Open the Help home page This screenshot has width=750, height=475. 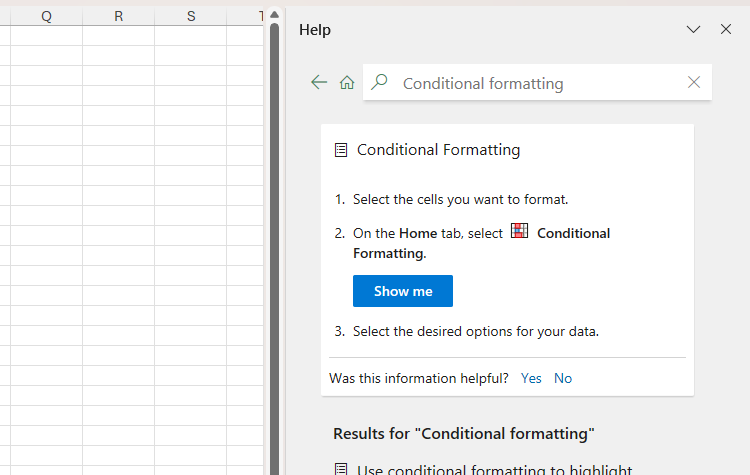pyautogui.click(x=347, y=83)
